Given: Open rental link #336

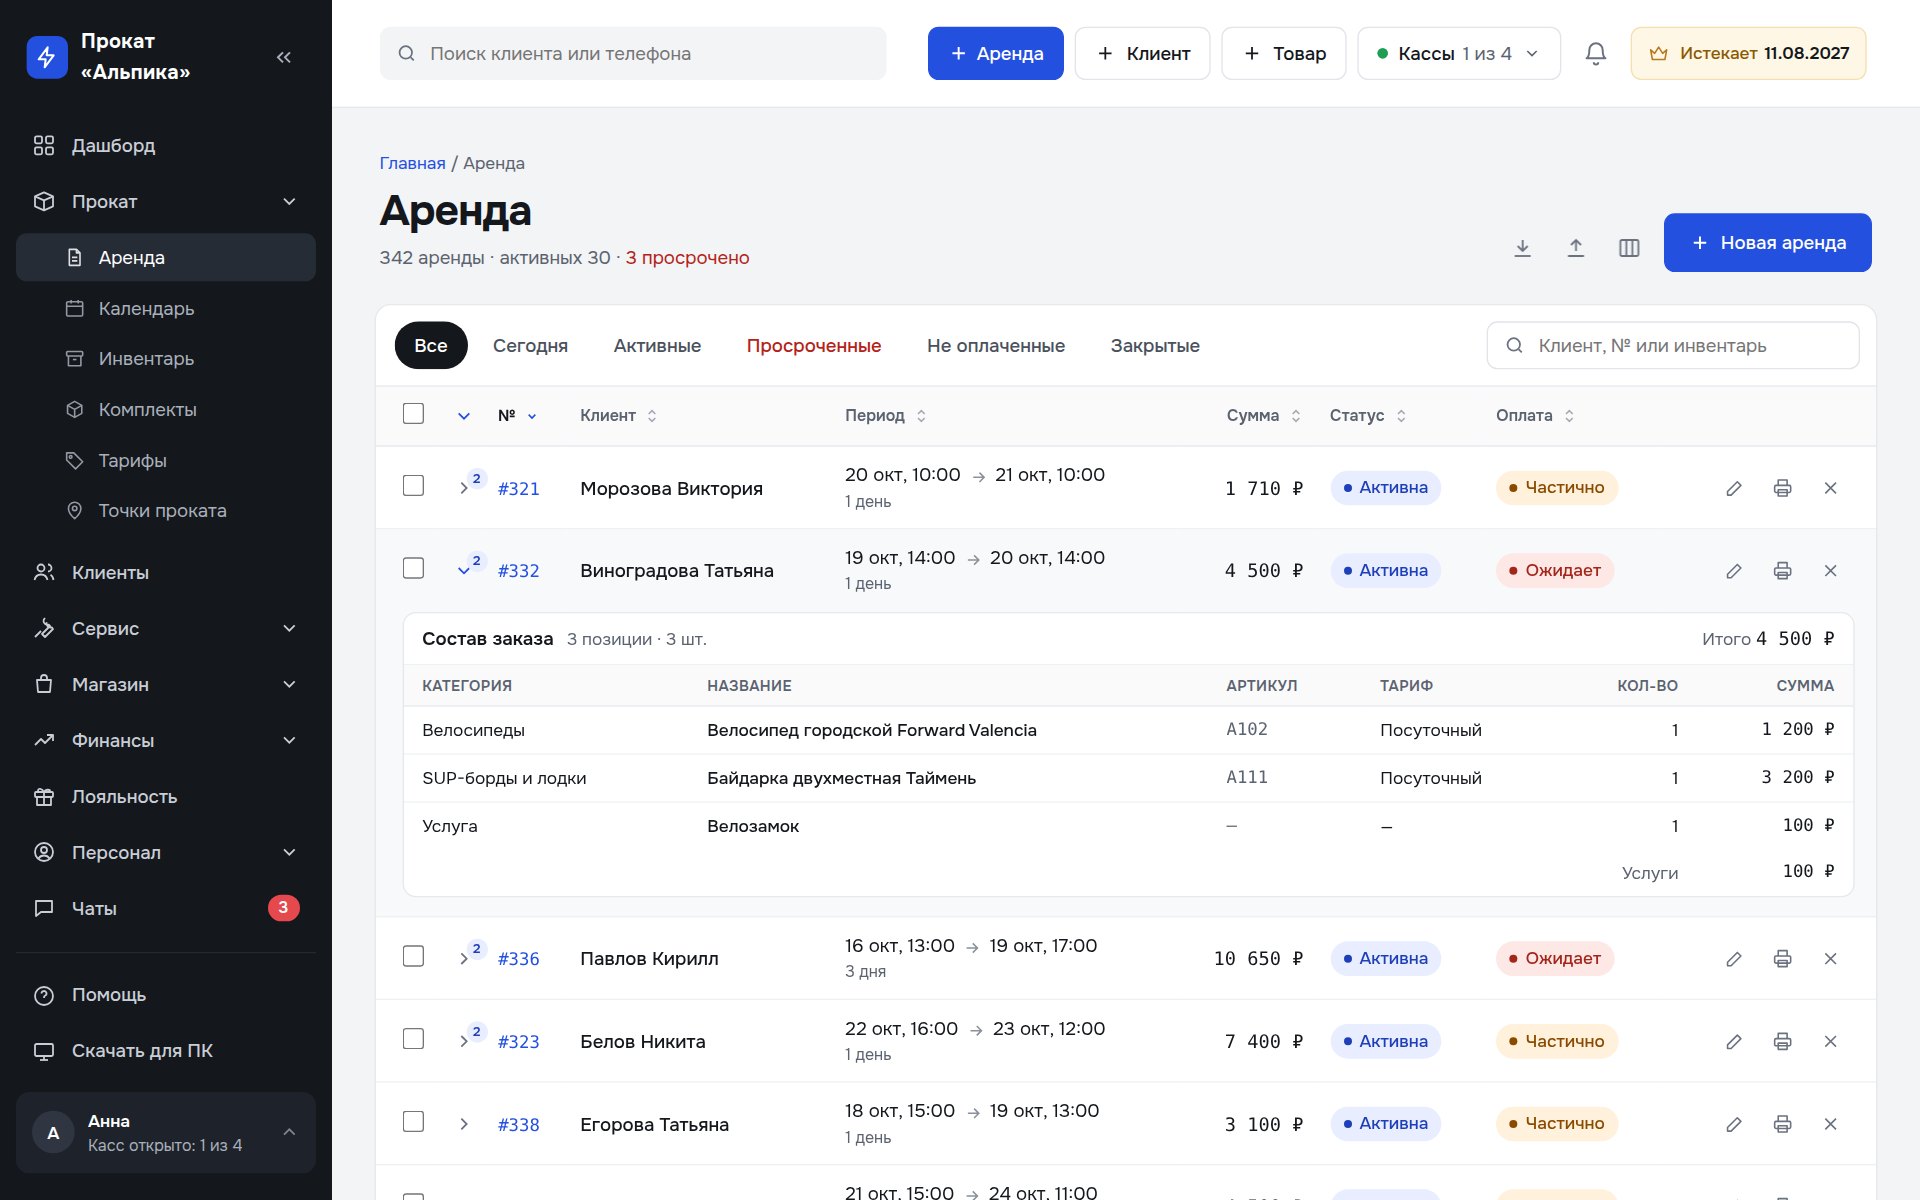Looking at the screenshot, I should [518, 959].
